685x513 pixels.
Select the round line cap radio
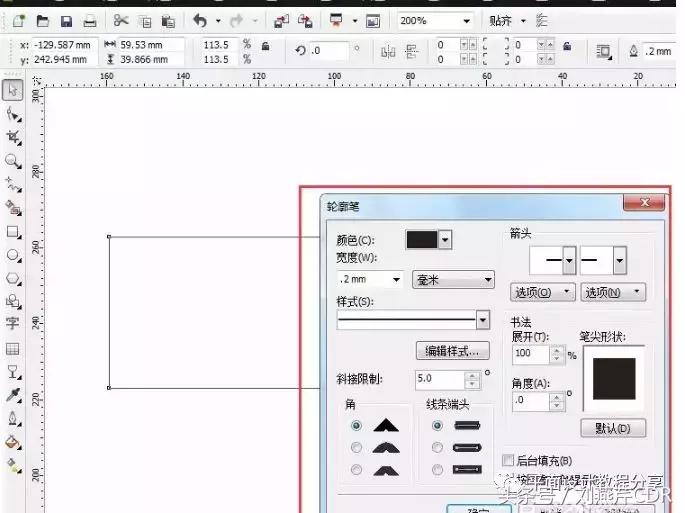(x=437, y=447)
